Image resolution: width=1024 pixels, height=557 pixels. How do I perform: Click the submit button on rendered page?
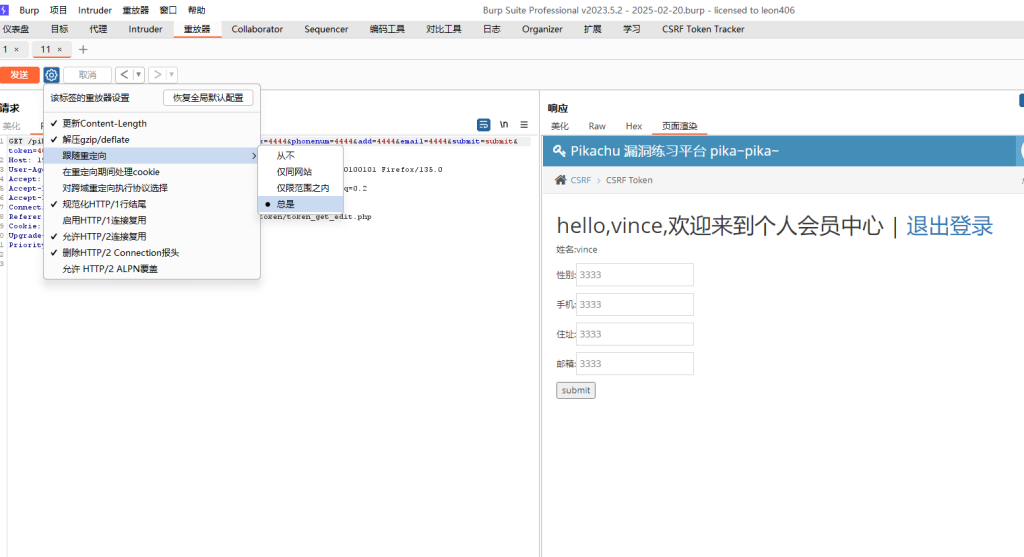click(x=575, y=390)
